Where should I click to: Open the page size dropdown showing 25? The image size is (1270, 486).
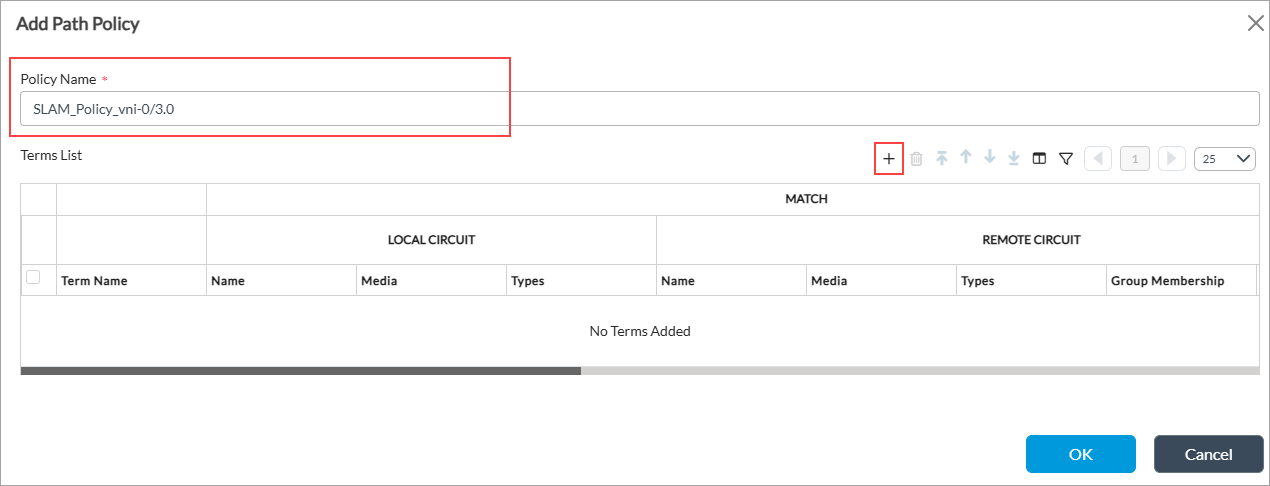point(1225,158)
